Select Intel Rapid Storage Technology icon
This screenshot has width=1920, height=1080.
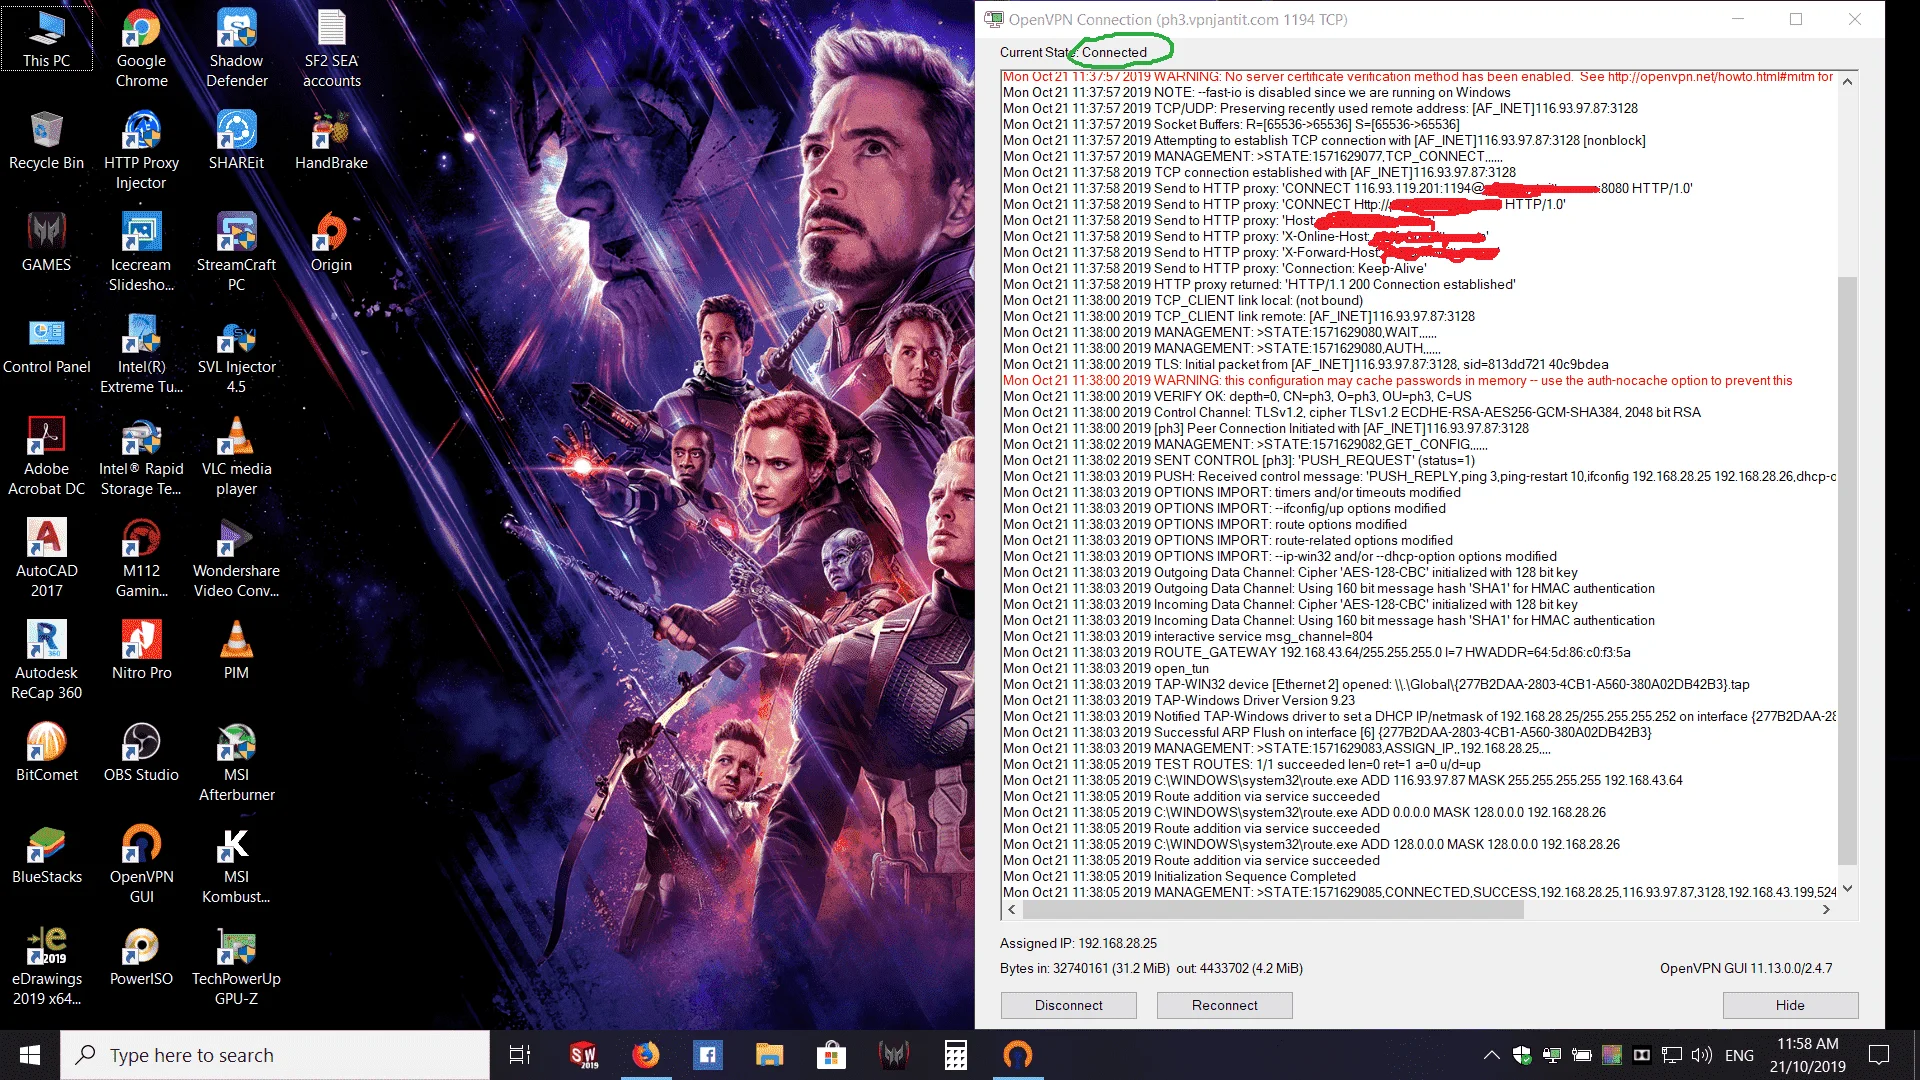point(141,456)
